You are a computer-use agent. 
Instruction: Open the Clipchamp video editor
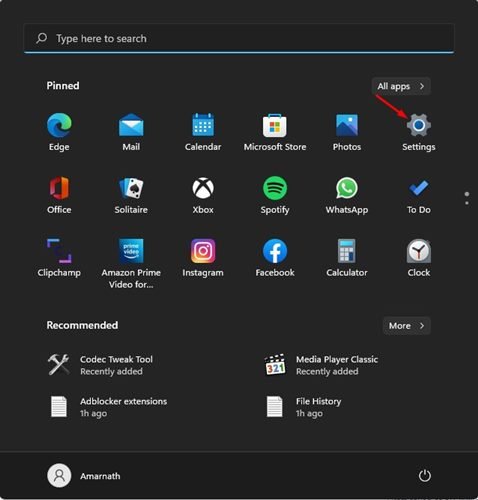click(59, 258)
